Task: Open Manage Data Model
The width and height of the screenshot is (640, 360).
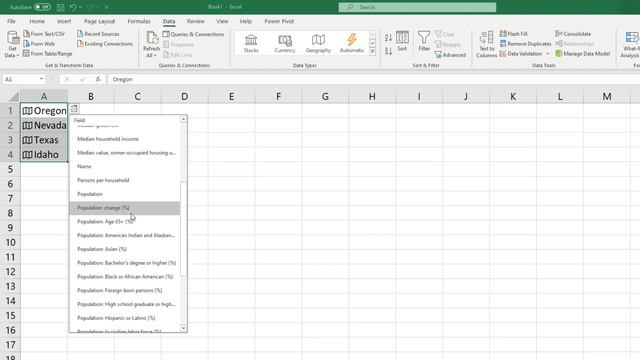Action: tap(582, 53)
